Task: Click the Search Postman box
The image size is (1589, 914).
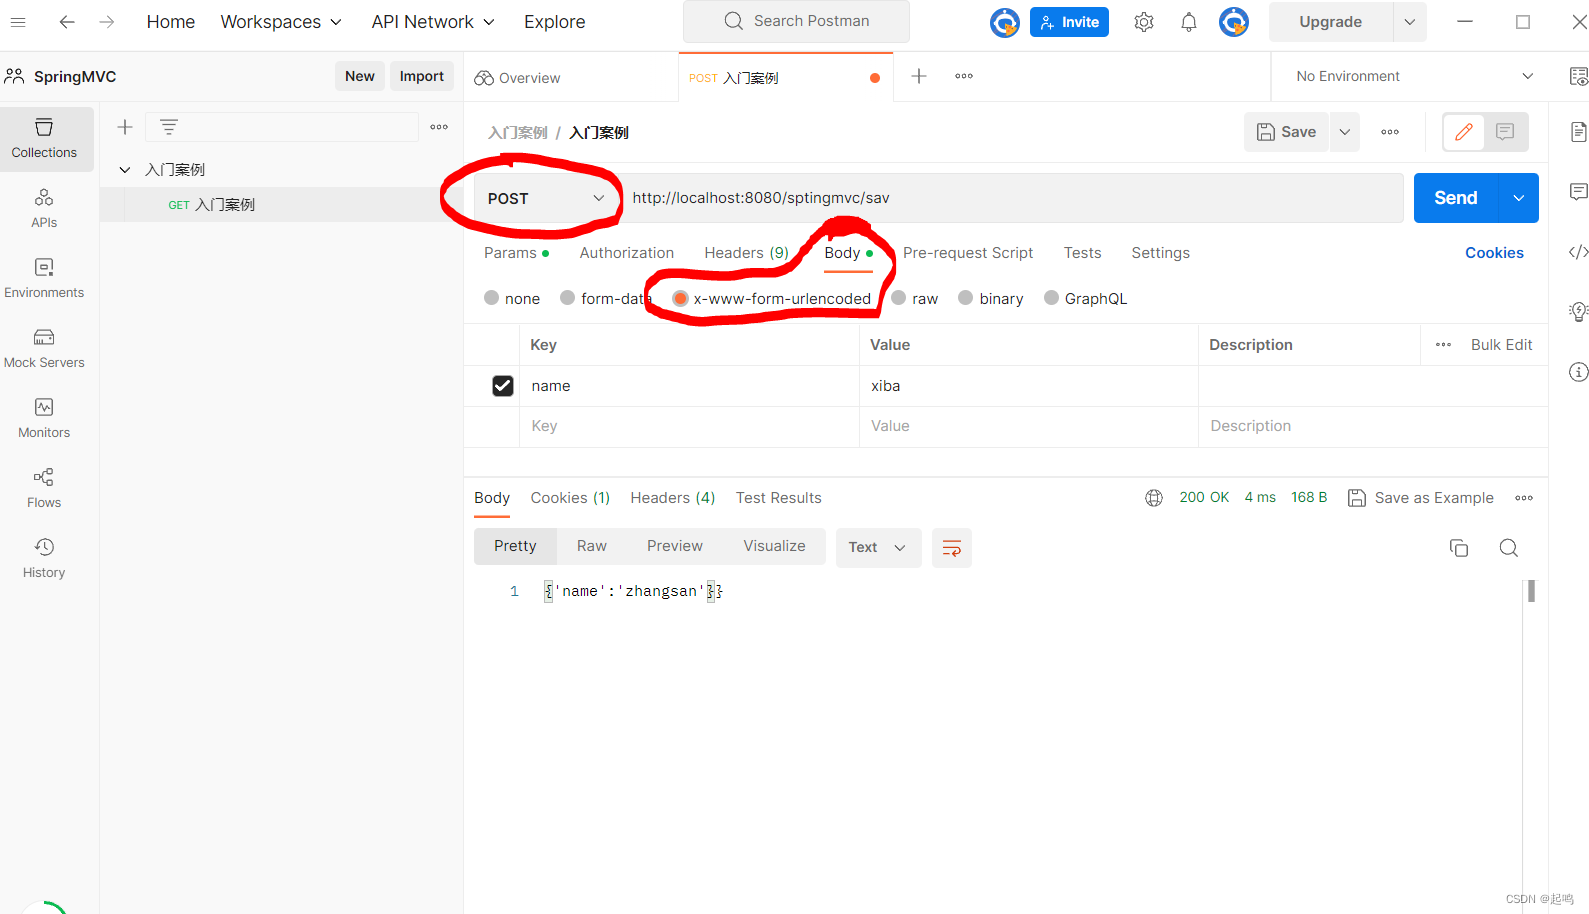Action: tap(796, 21)
